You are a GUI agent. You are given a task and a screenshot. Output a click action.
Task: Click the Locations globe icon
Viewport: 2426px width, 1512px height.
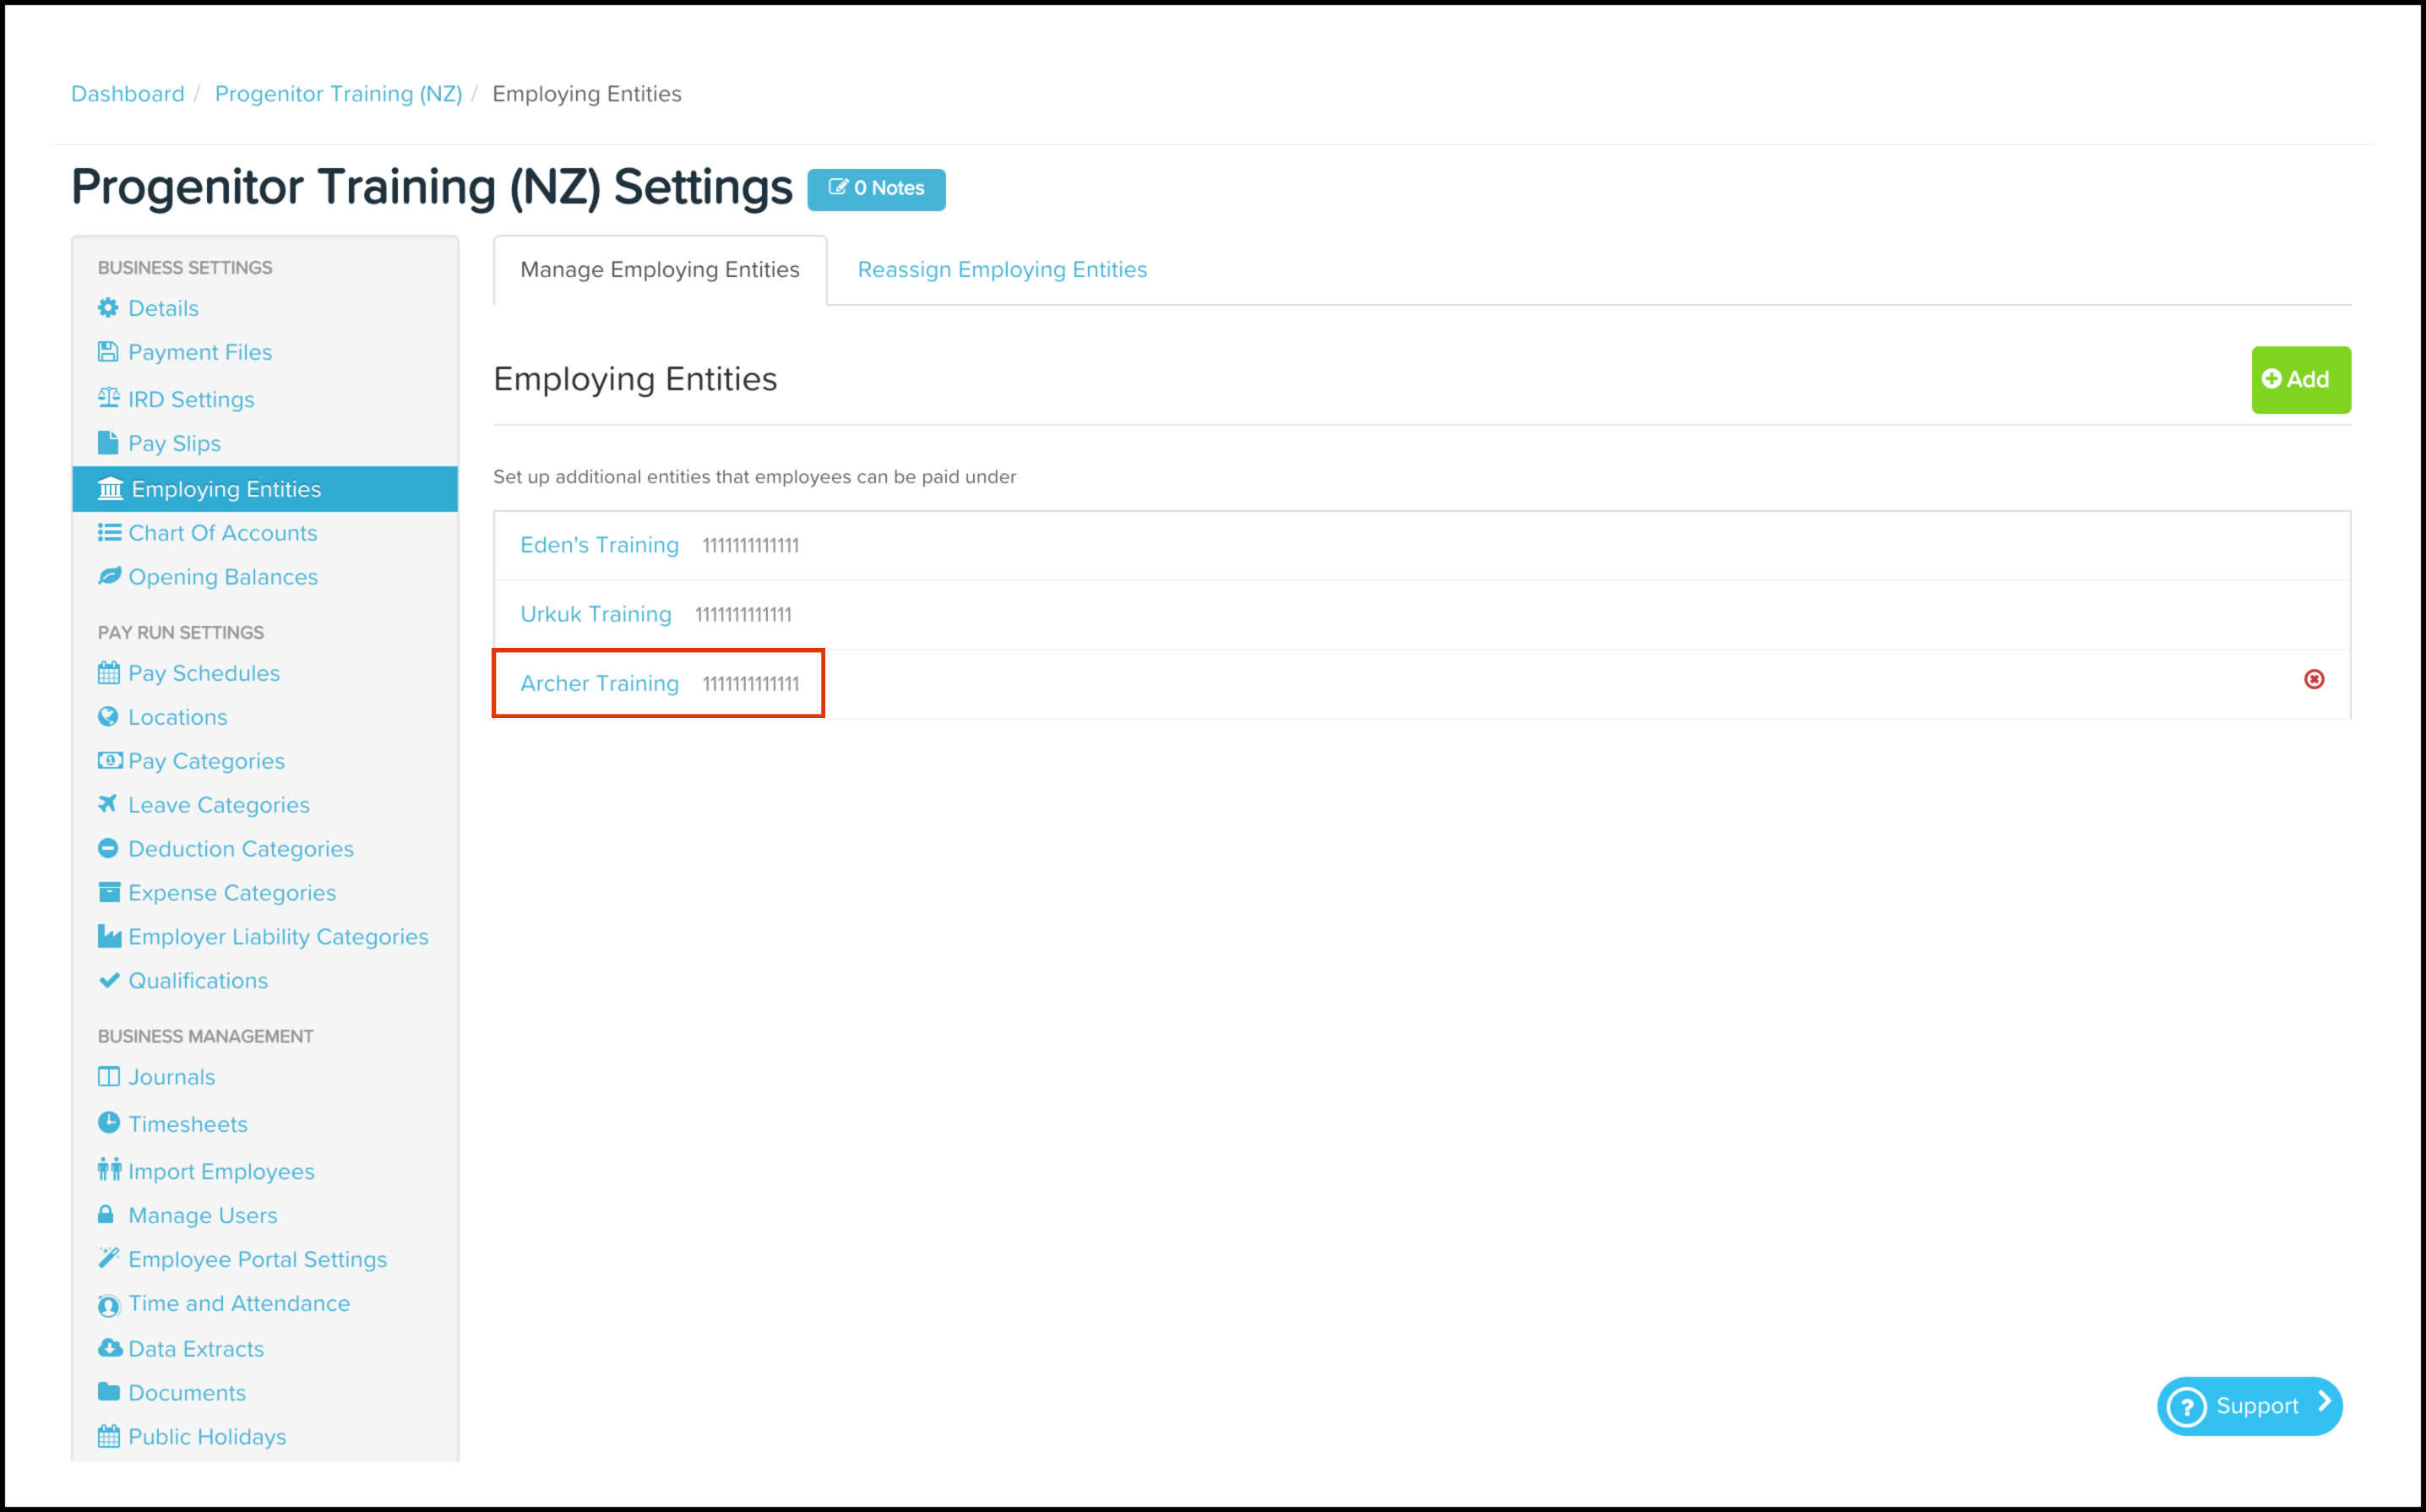click(x=108, y=716)
